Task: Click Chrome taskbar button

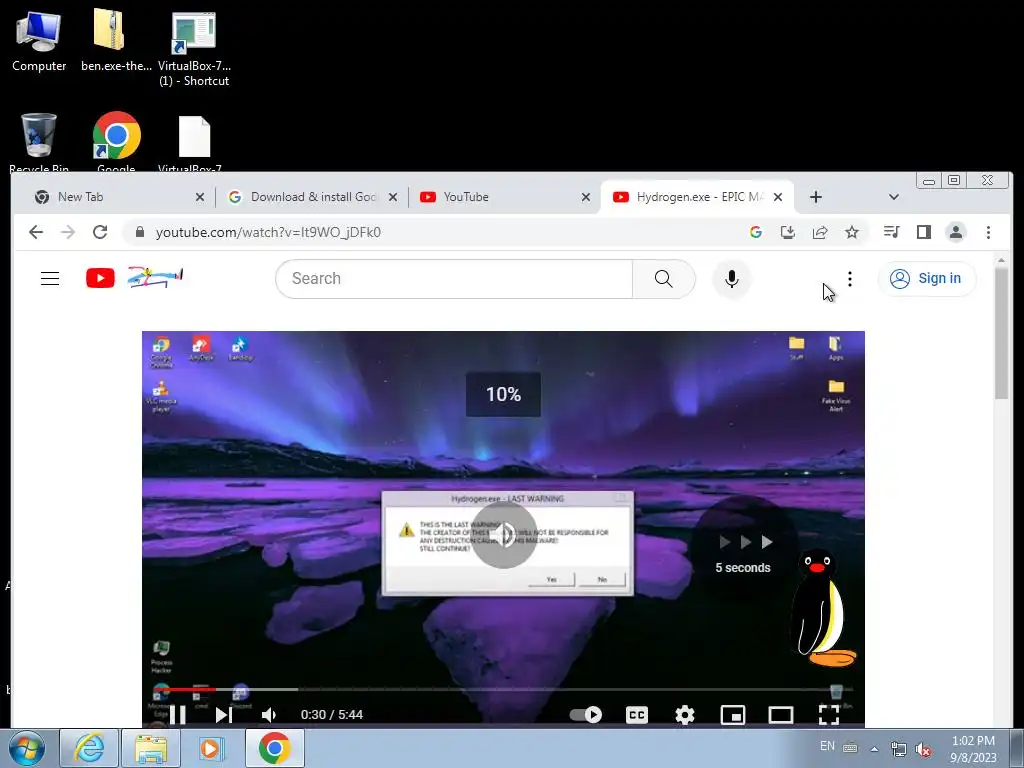Action: [x=274, y=748]
